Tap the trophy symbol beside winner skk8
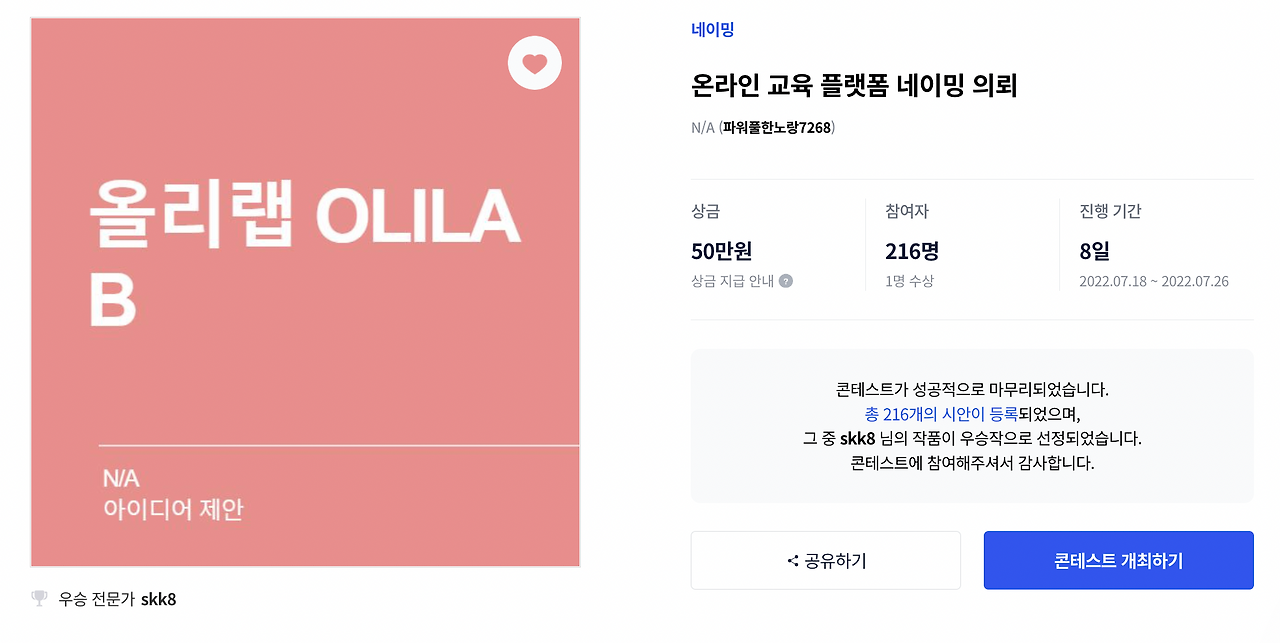This screenshot has height=643, width=1280. click(x=38, y=598)
